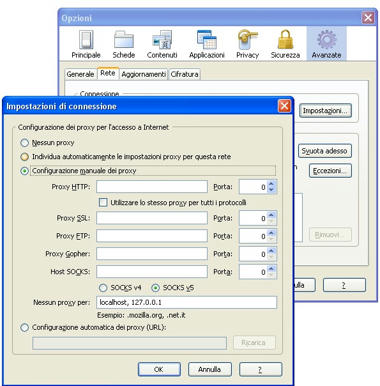Open help in the Opzioni window
The width and height of the screenshot is (380, 386).
coord(344,285)
